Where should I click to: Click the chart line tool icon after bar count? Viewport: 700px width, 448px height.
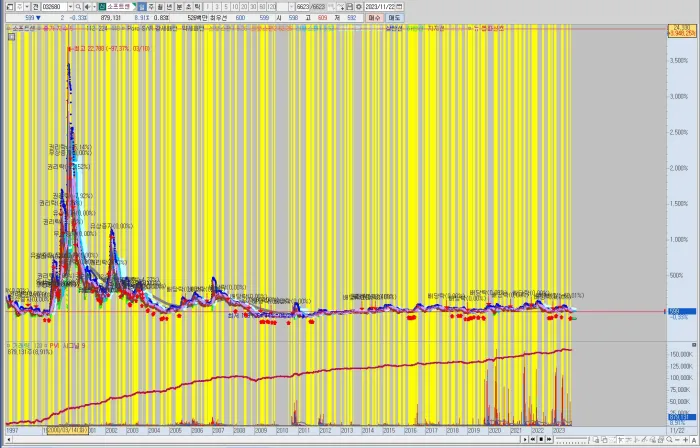pos(331,7)
